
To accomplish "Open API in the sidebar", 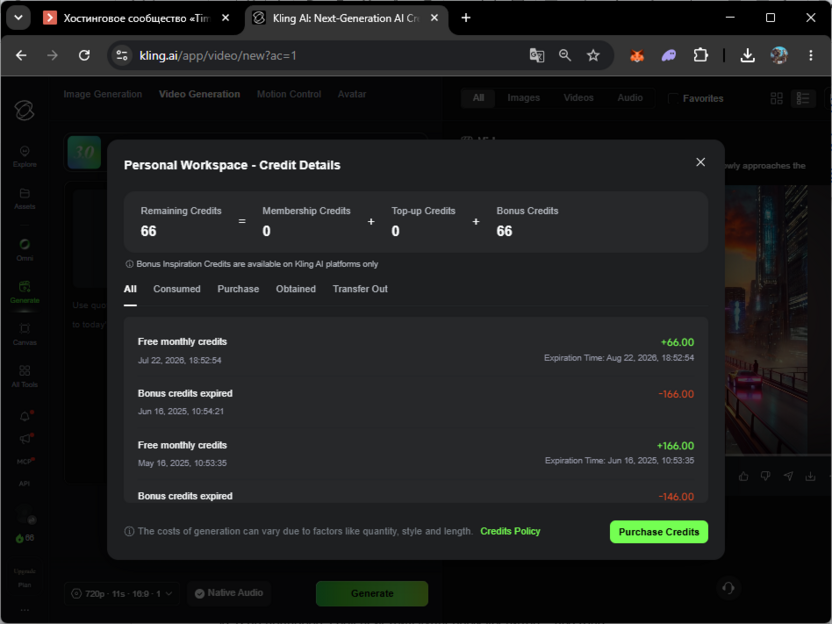I will tap(24, 483).
